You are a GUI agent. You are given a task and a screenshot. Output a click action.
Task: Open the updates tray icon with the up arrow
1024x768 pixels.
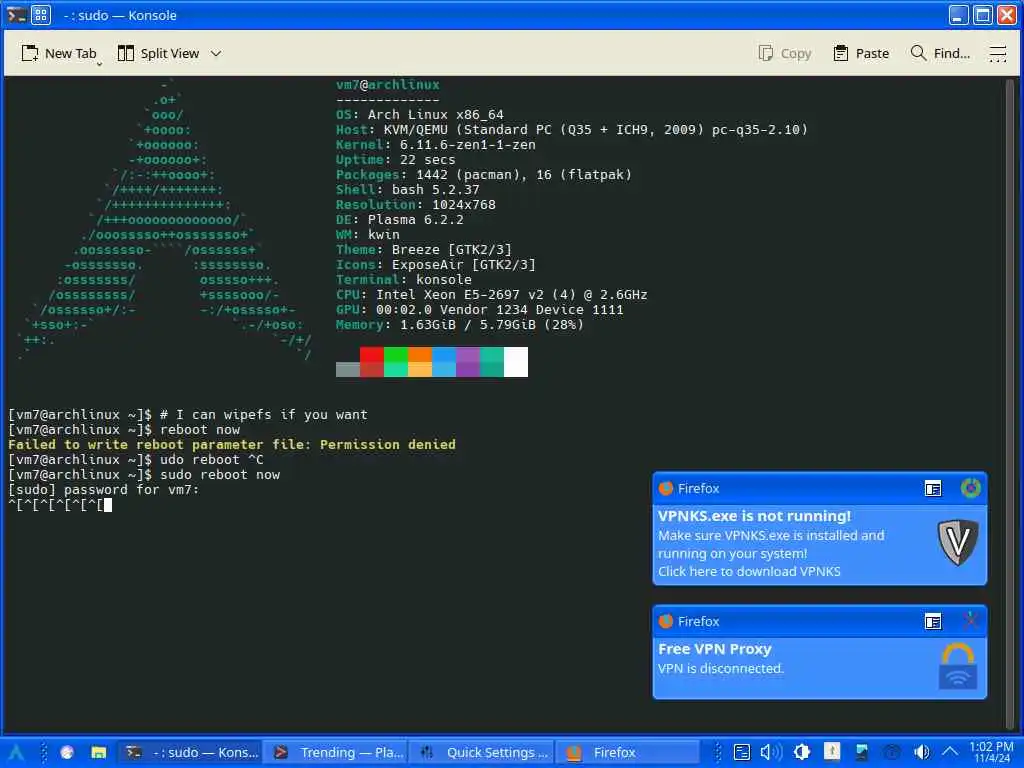tap(832, 752)
